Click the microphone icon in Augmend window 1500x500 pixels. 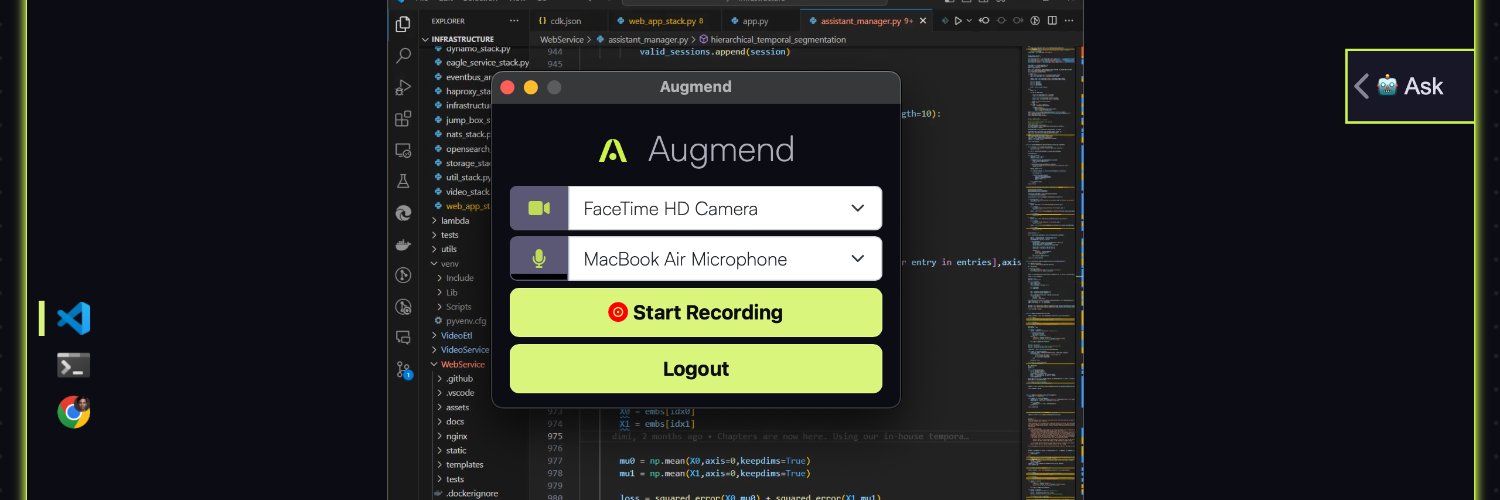pyautogui.click(x=539, y=259)
